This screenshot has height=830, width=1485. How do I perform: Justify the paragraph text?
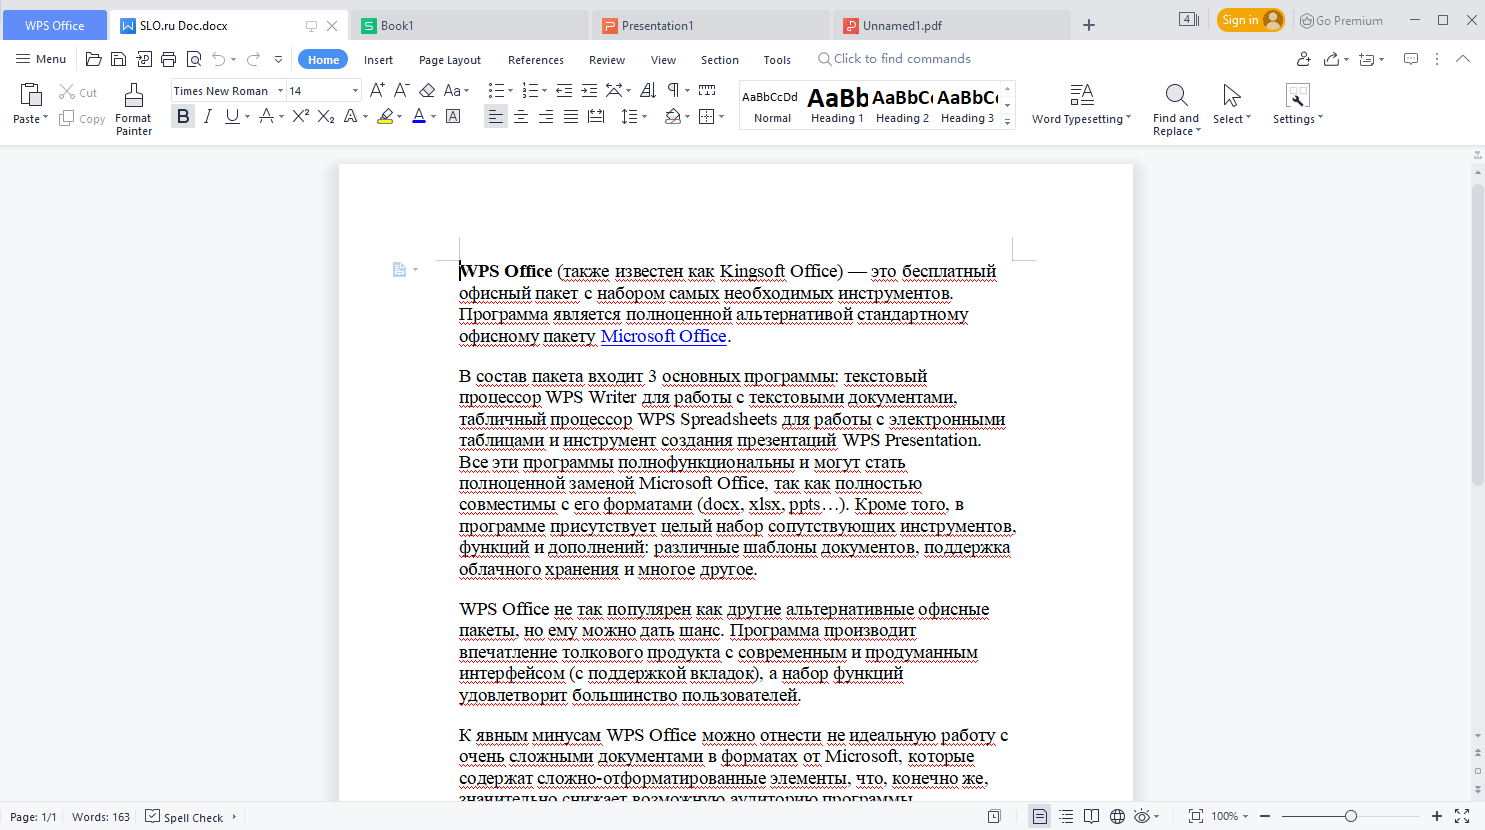click(x=571, y=117)
